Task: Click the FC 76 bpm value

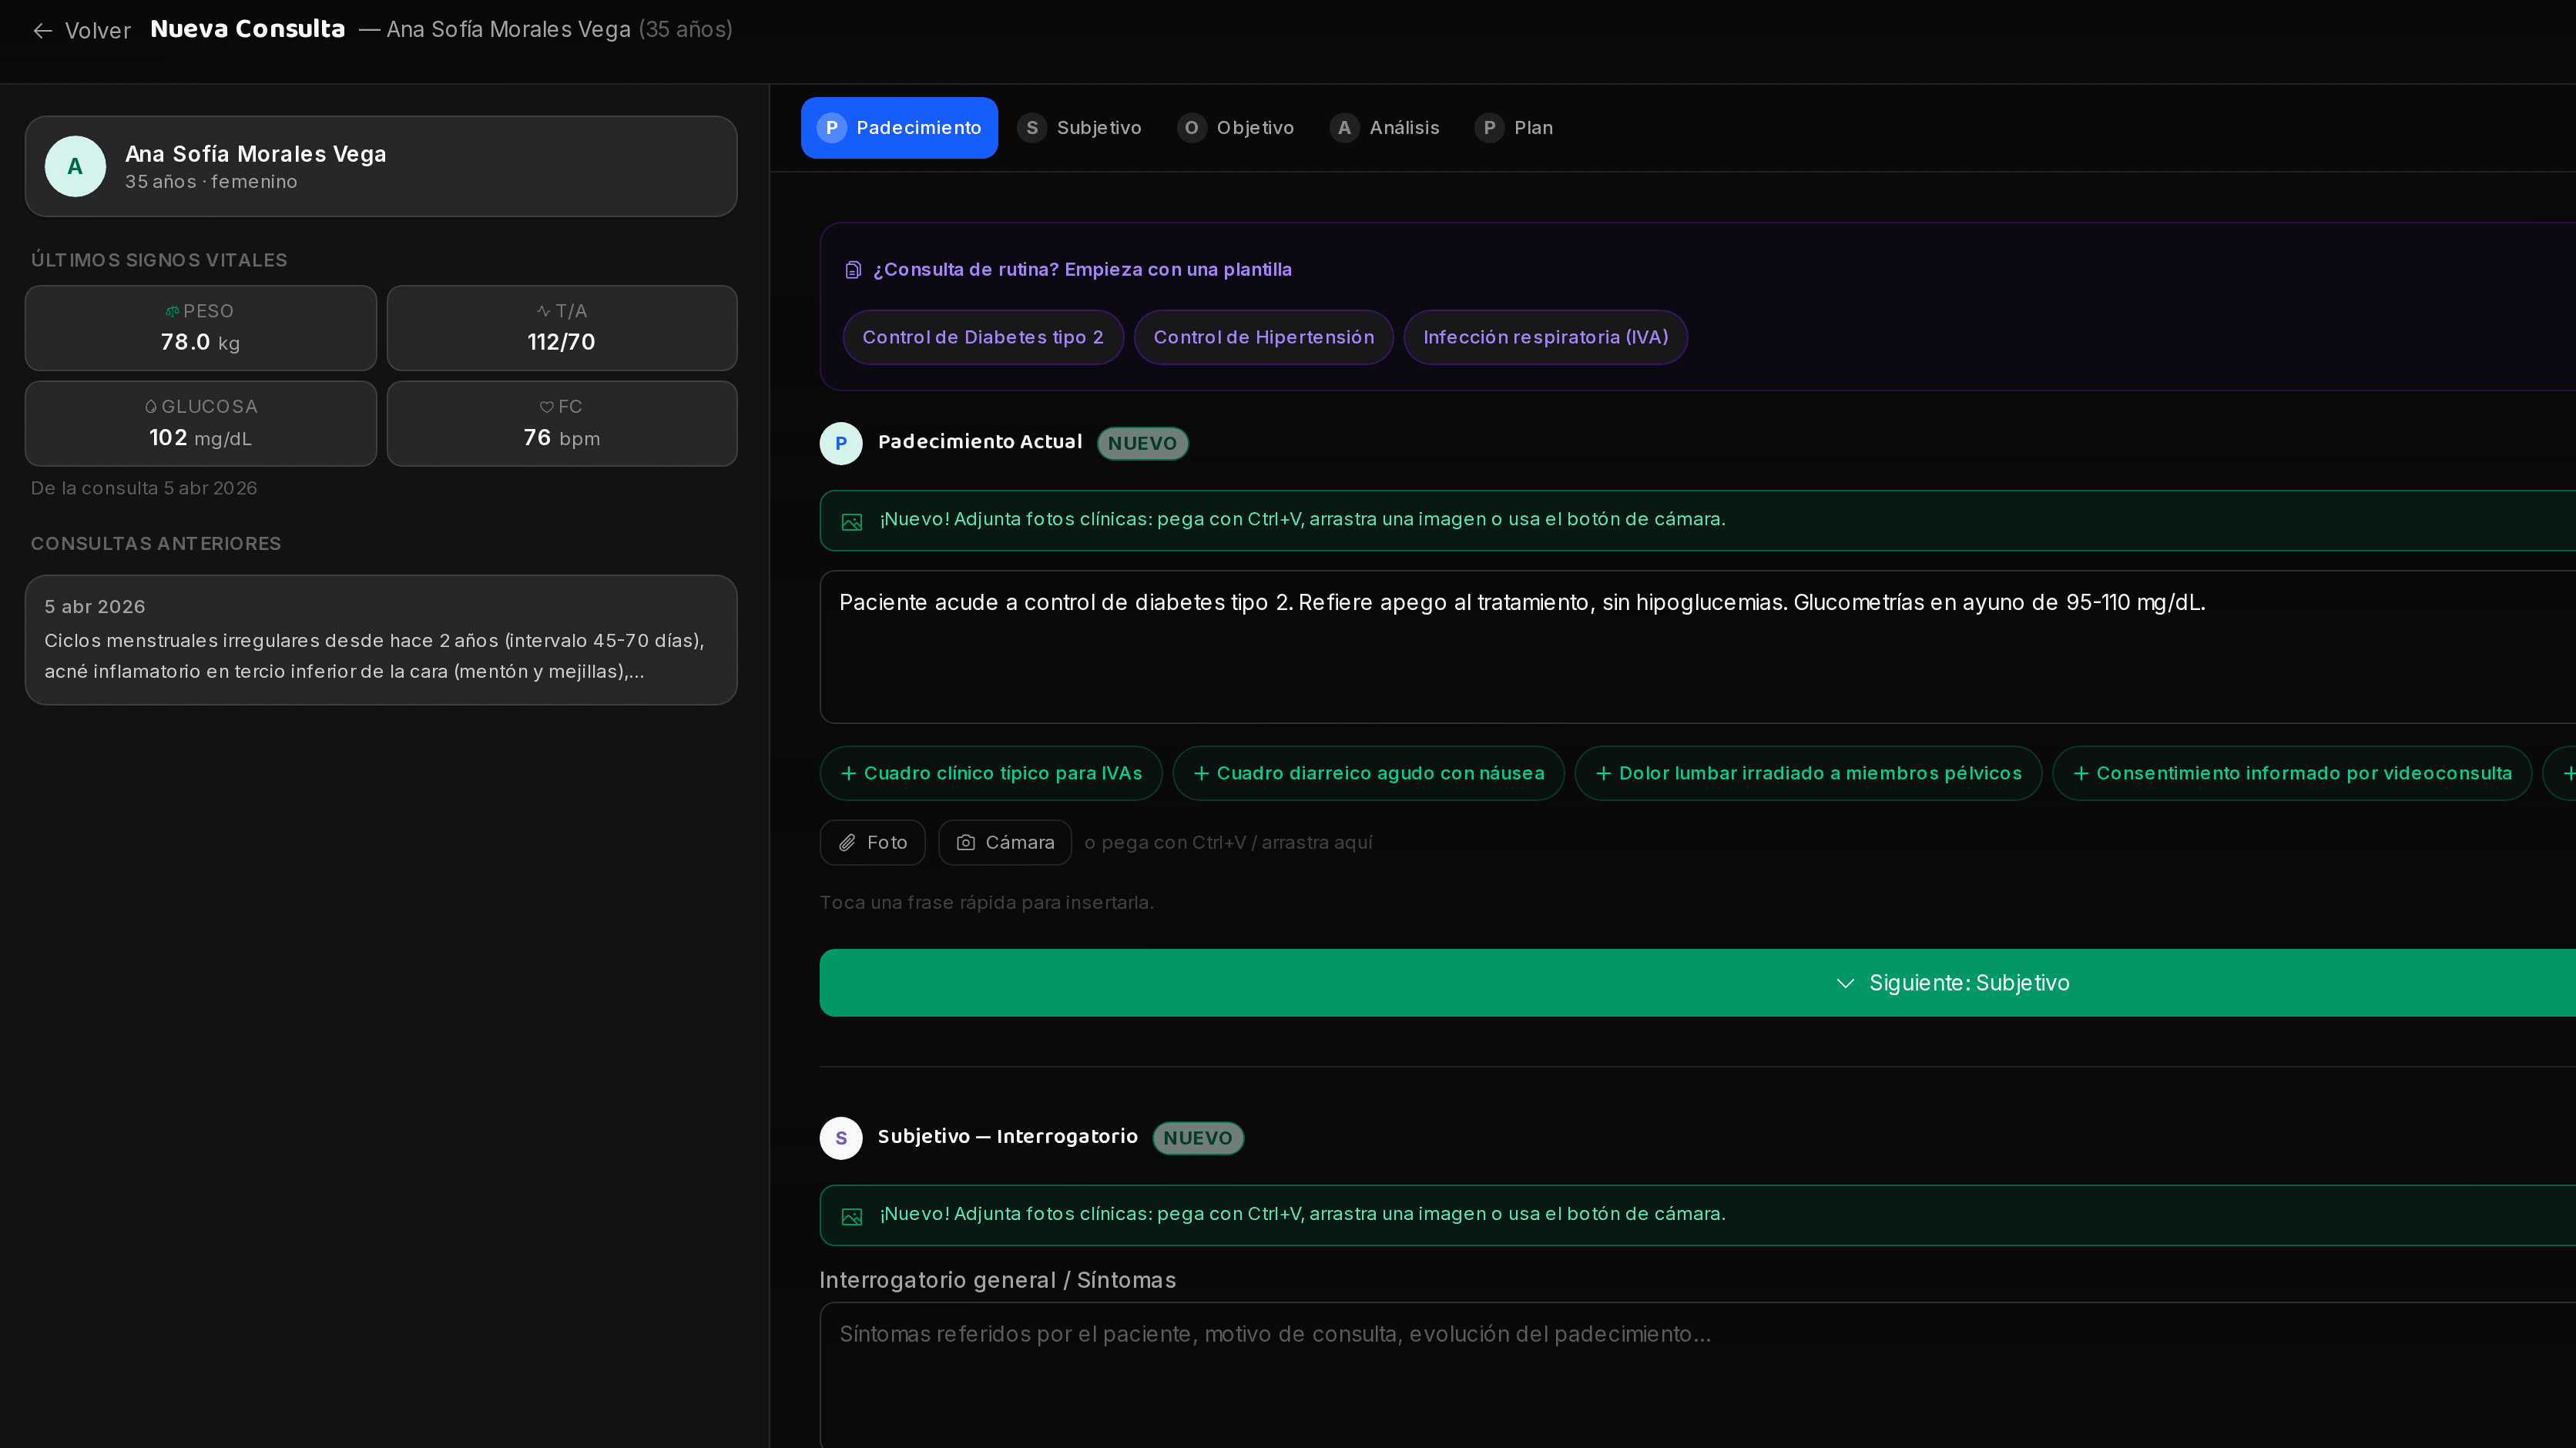Action: [x=561, y=438]
